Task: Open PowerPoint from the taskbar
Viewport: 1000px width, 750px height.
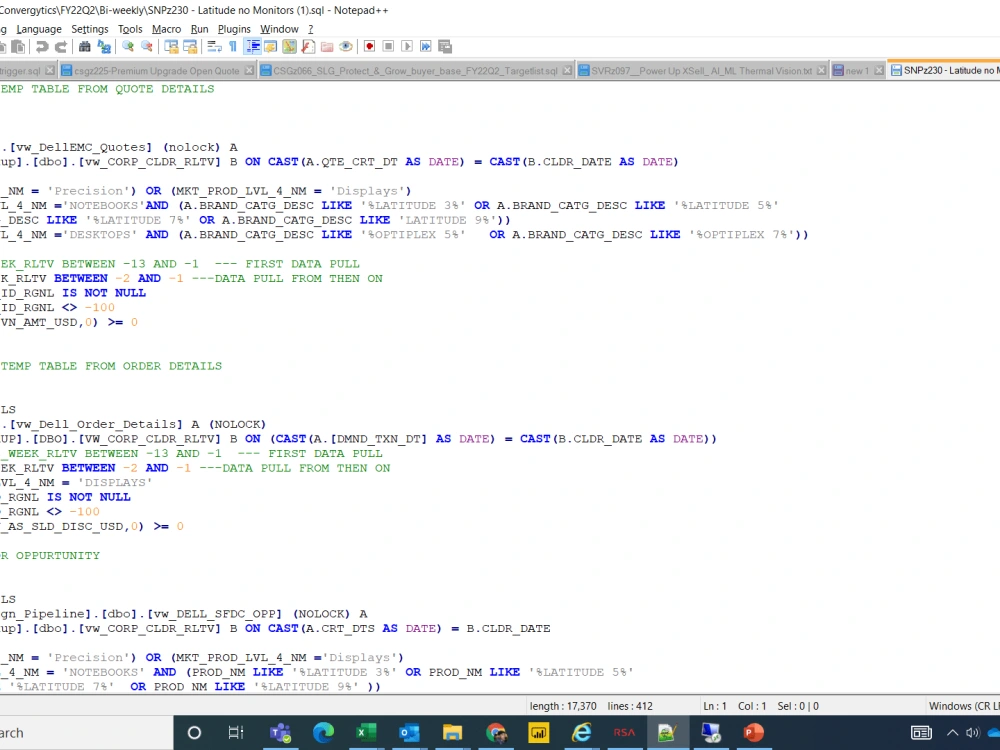Action: tap(753, 733)
